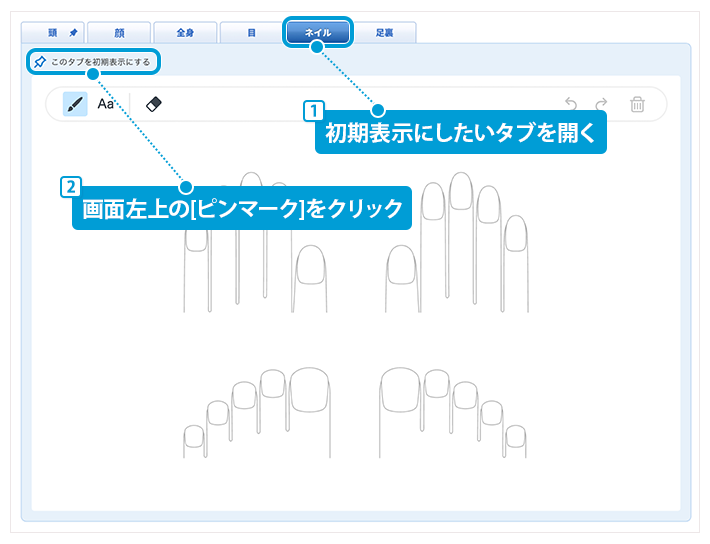Switch to the 足裏 tab
The width and height of the screenshot is (710, 544).
pos(384,33)
